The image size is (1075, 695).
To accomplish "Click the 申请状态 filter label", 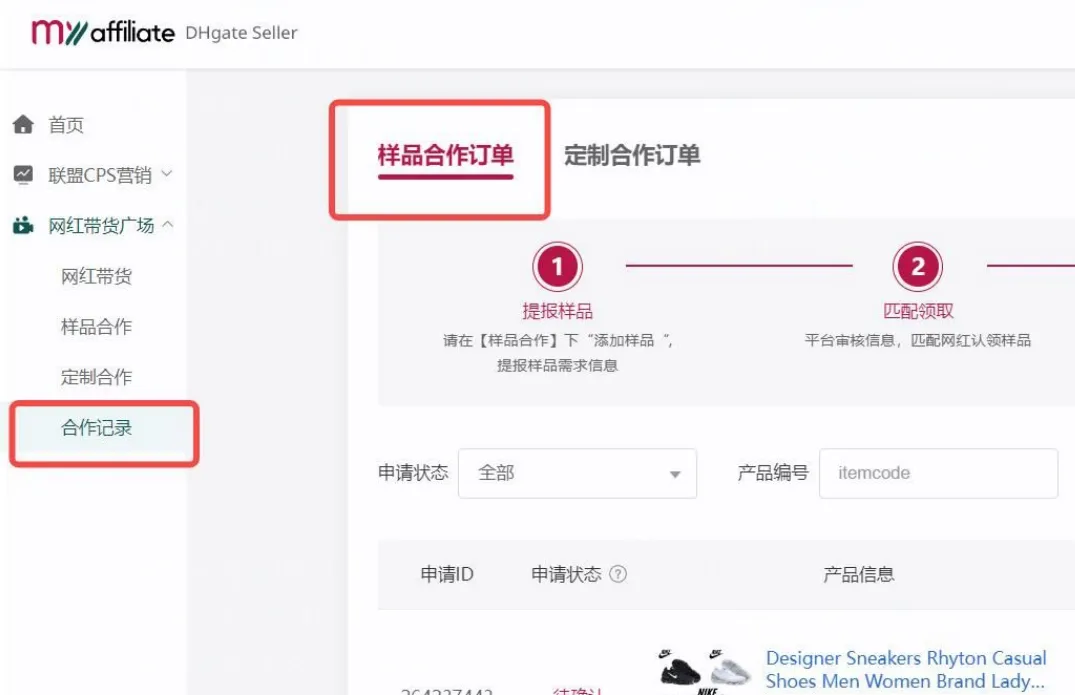I will 413,472.
